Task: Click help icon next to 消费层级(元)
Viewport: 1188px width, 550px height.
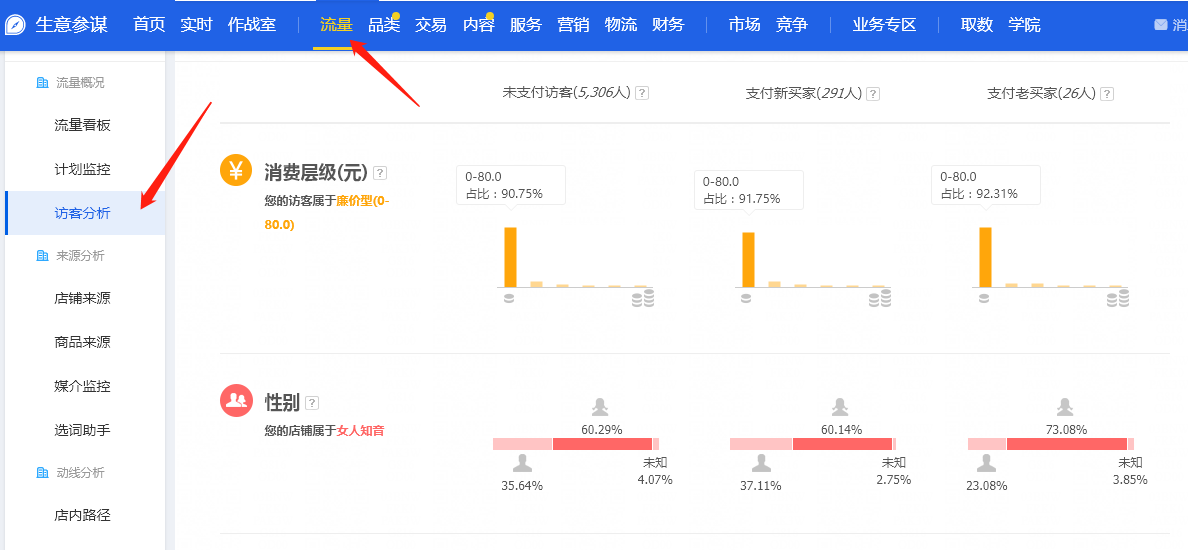Action: tap(380, 173)
